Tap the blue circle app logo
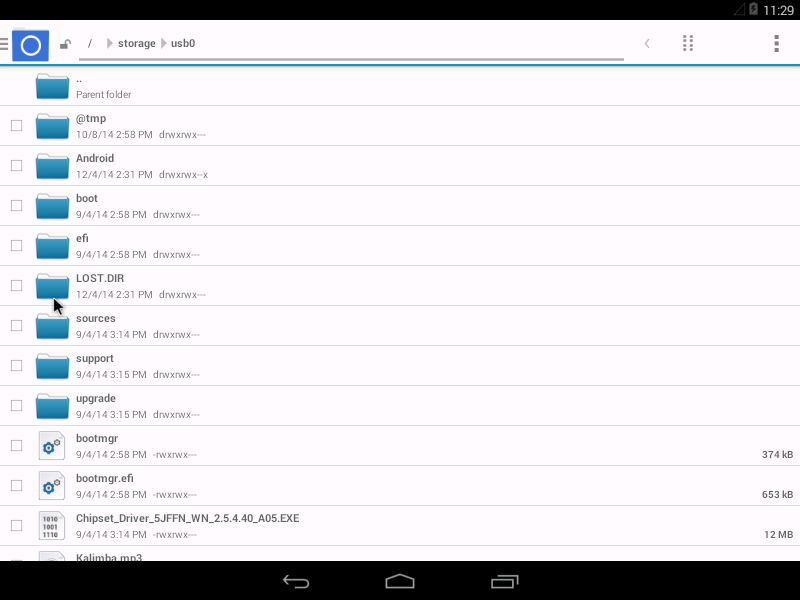 click(x=31, y=45)
